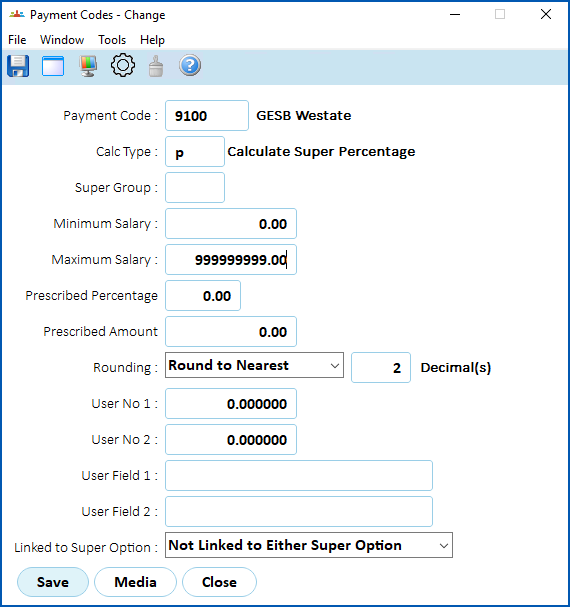This screenshot has width=570, height=607.
Task: Click the app logo in title bar
Action: click(17, 15)
